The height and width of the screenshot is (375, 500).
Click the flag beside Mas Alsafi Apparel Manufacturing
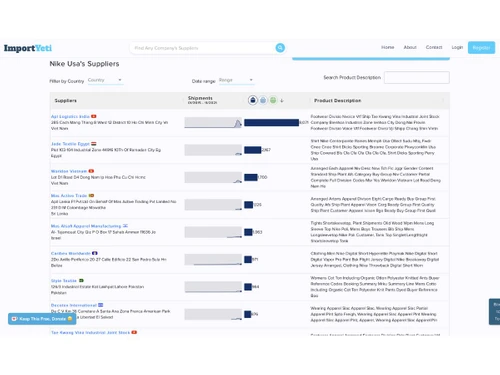[125, 226]
